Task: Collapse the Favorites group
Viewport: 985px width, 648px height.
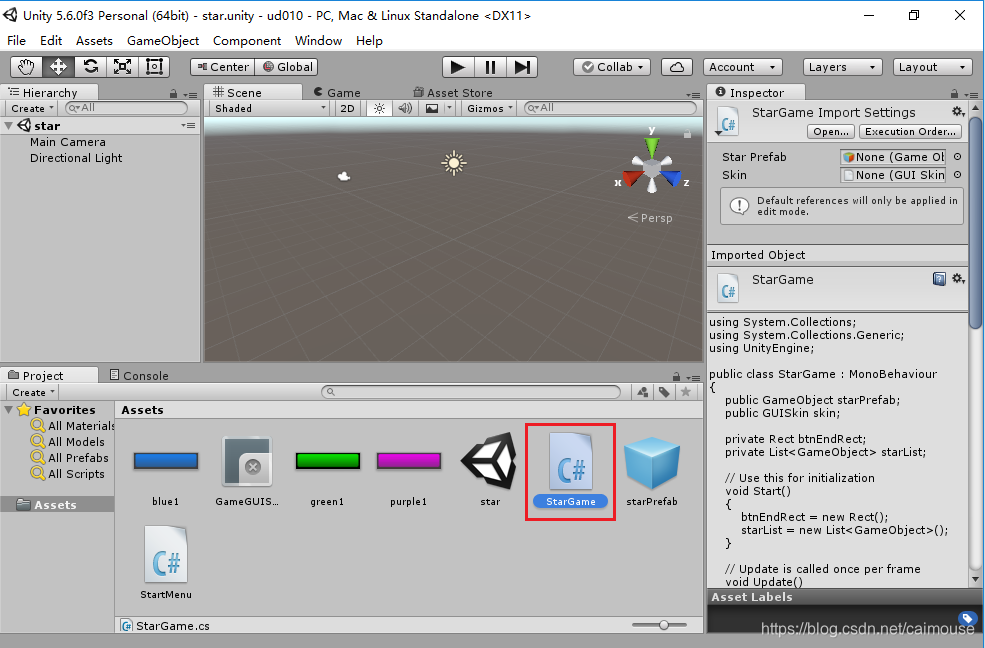Action: pyautogui.click(x=9, y=410)
